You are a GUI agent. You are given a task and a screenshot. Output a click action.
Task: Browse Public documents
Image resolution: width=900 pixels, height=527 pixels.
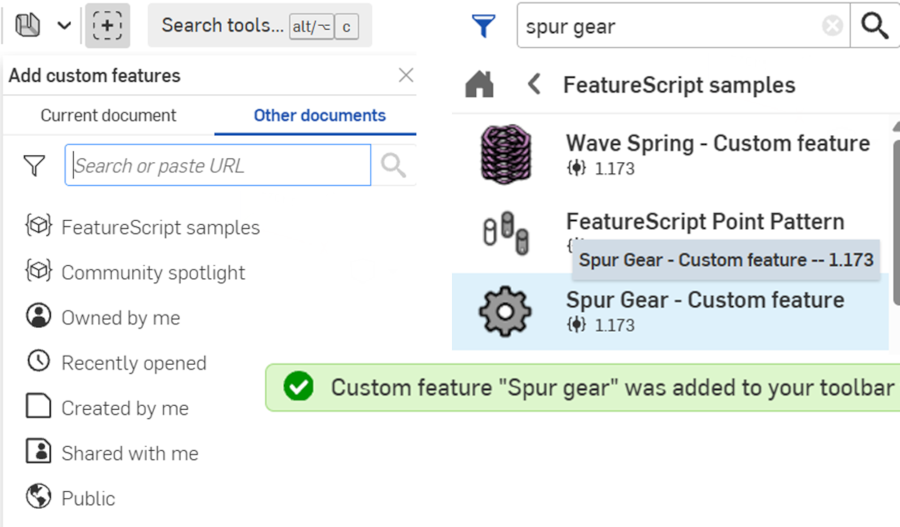click(x=88, y=498)
